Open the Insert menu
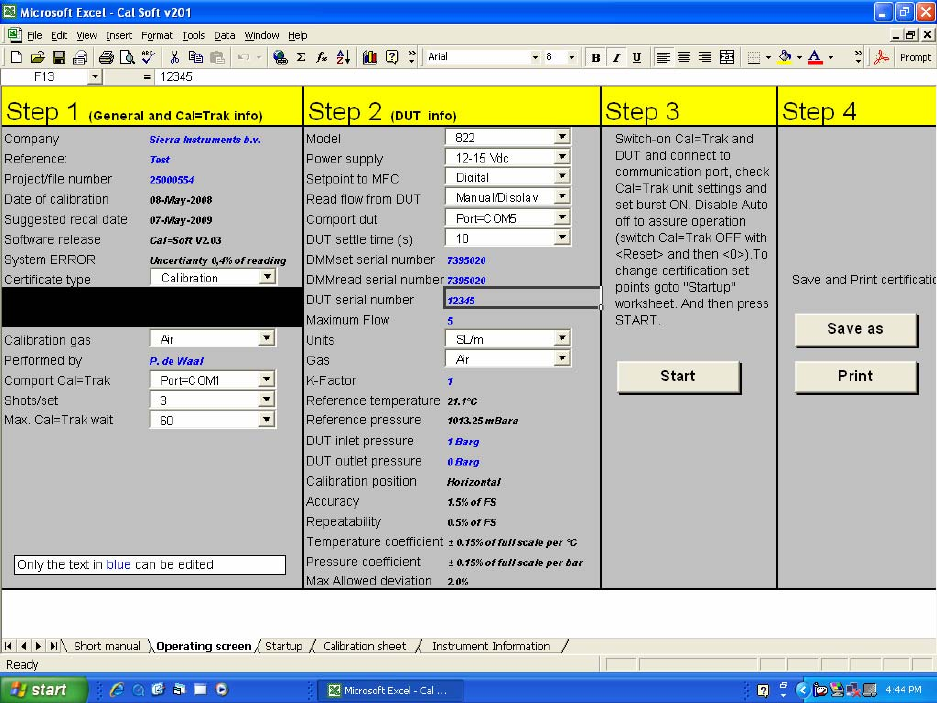The height and width of the screenshot is (703, 937). [x=120, y=36]
